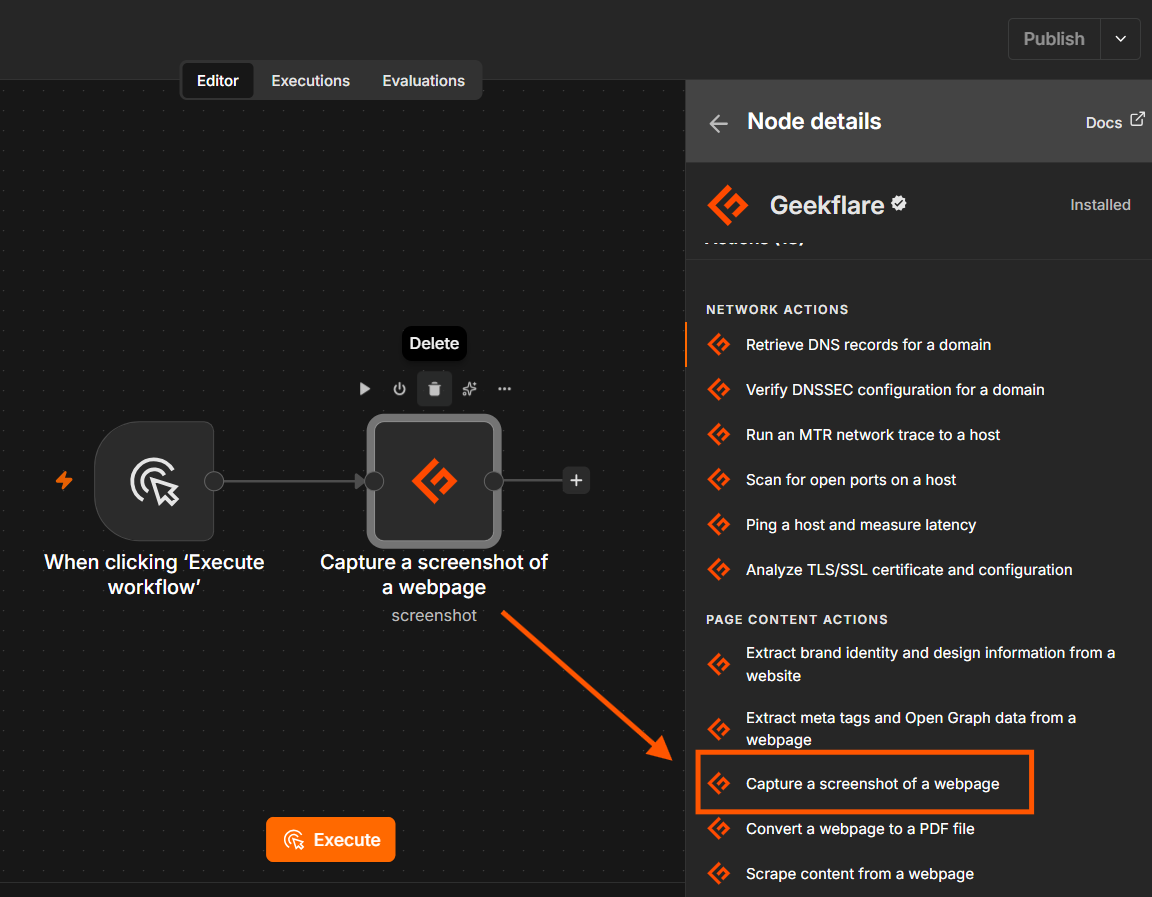Screen dimensions: 1152x897
Task: Switch to the Evaluations tab
Action: pyautogui.click(x=423, y=81)
